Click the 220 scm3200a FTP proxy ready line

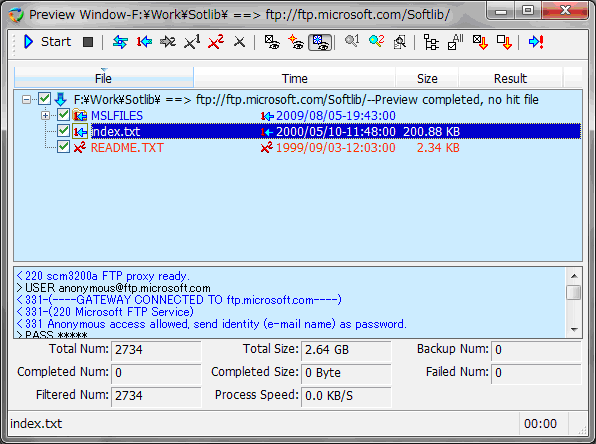point(103,276)
